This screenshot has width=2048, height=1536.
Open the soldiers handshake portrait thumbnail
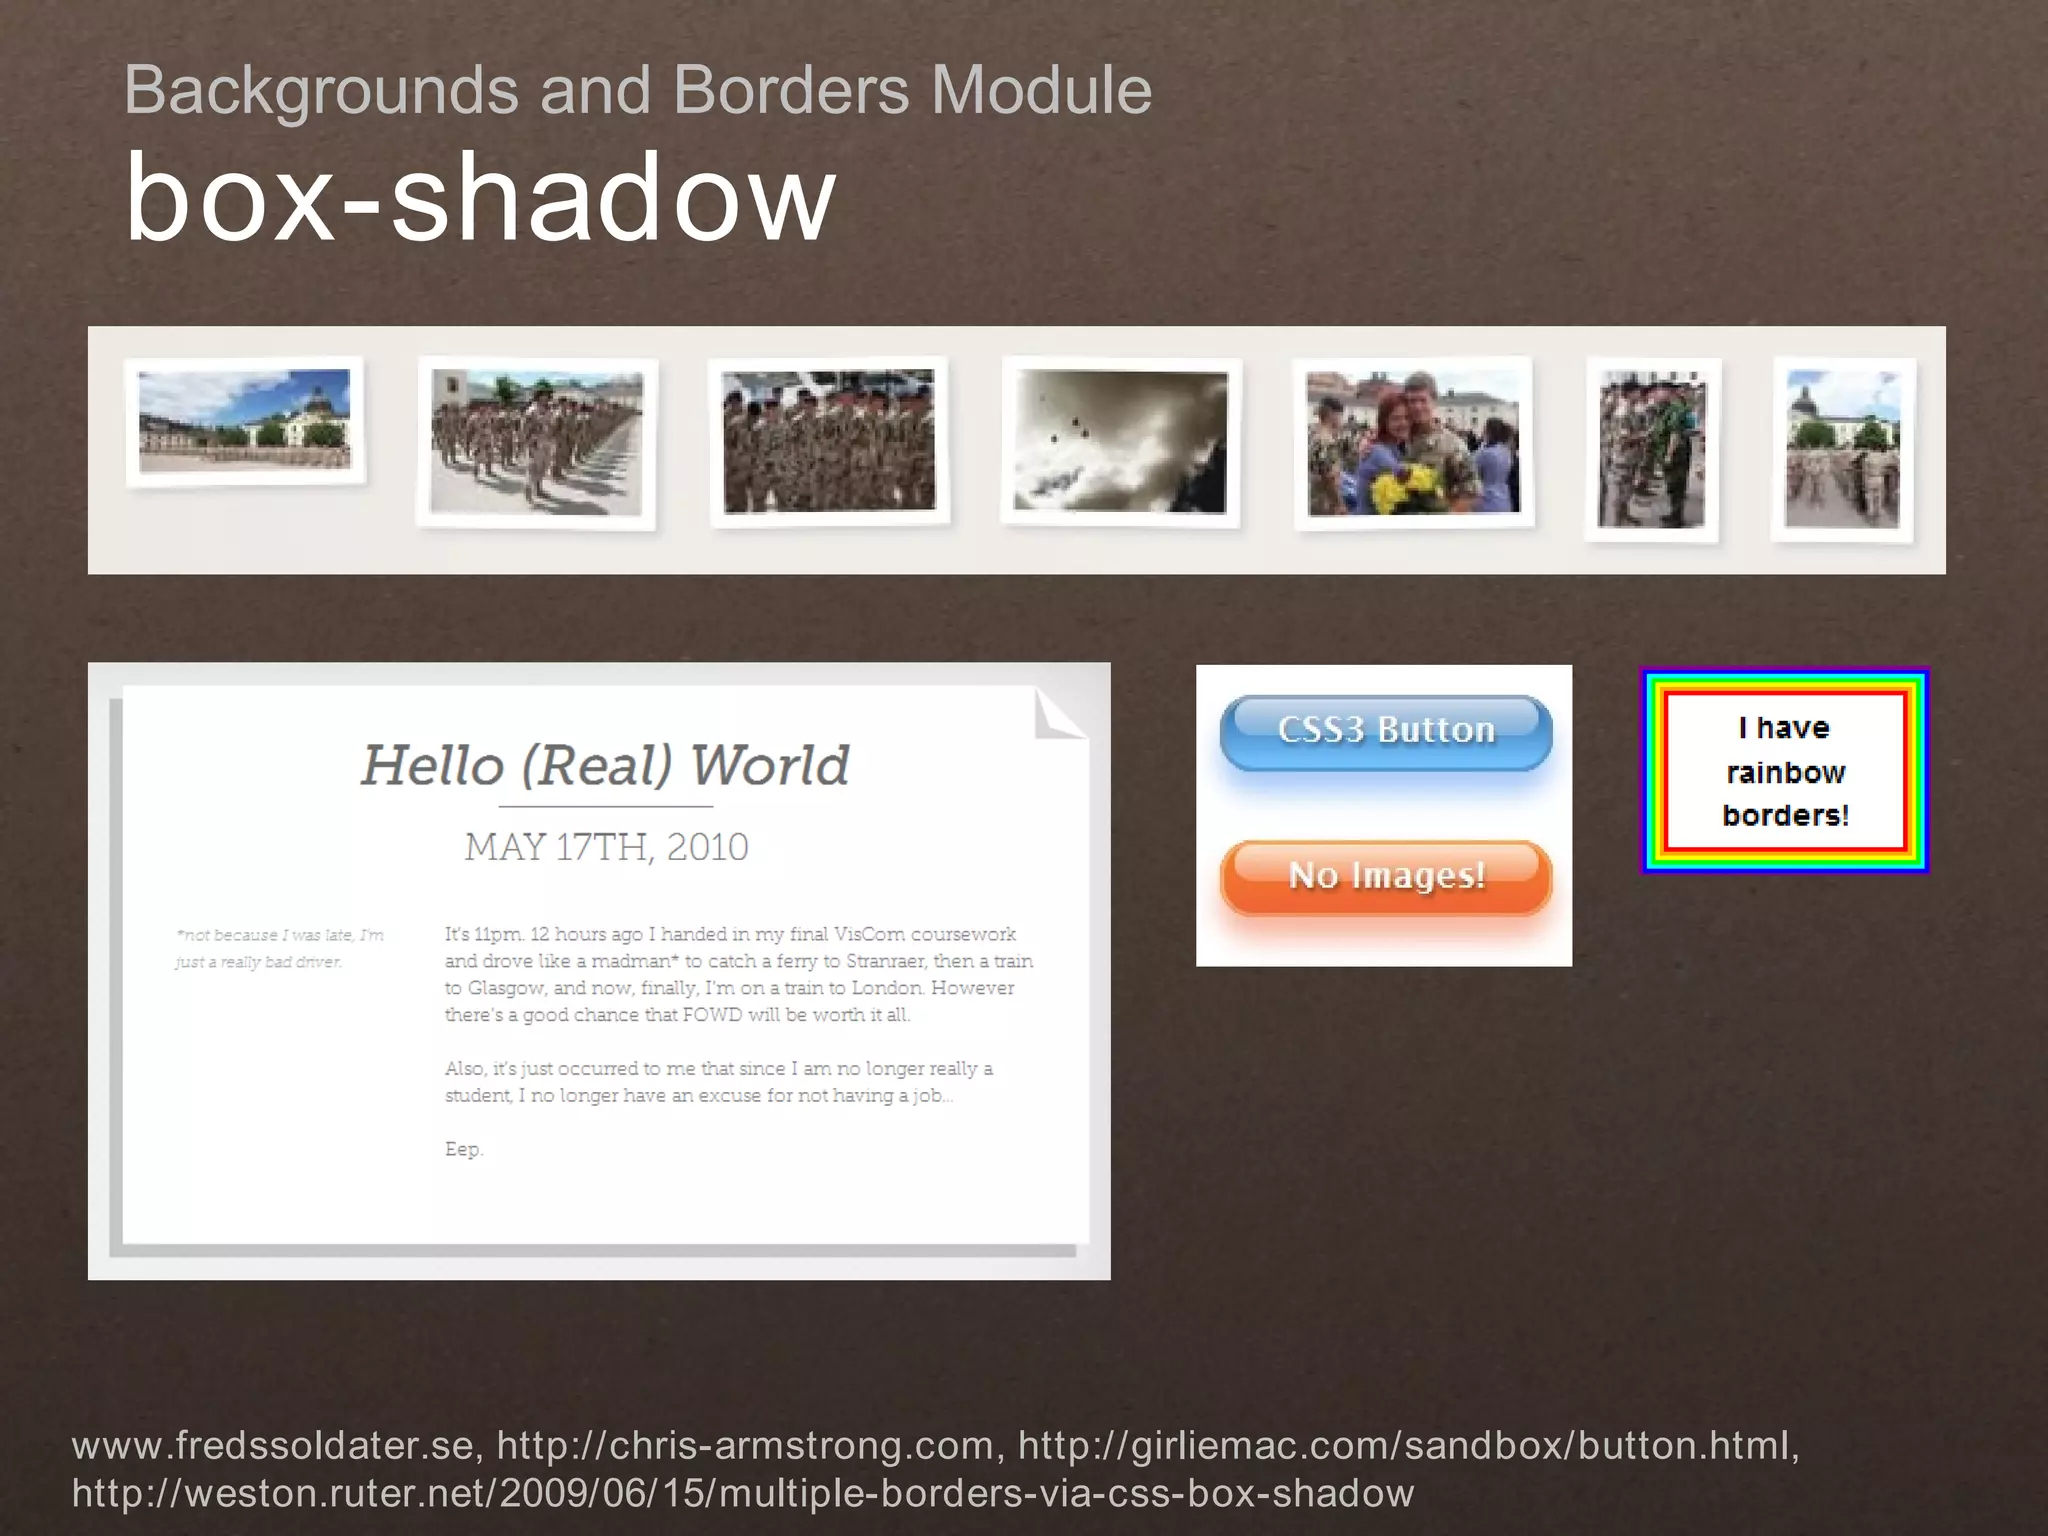click(x=1652, y=449)
